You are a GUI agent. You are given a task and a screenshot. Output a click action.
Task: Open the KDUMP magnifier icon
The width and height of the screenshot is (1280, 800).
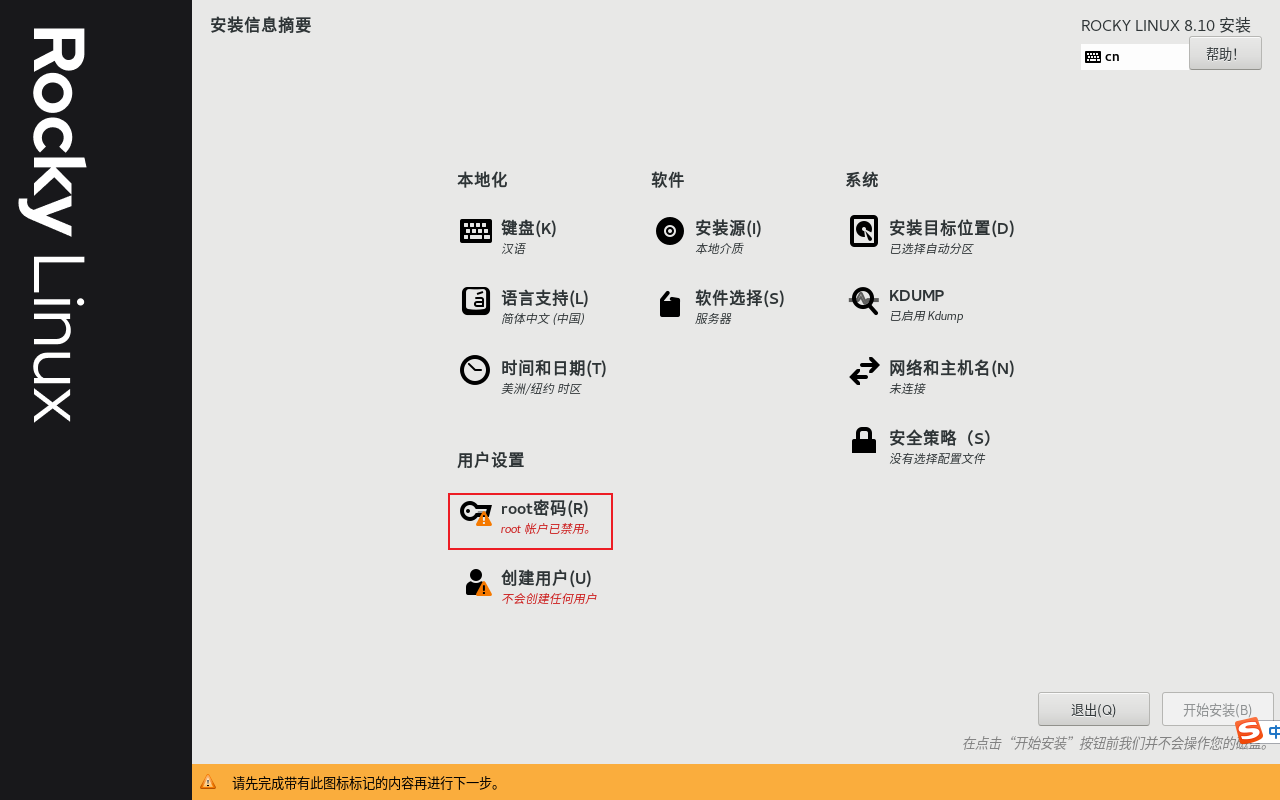click(864, 300)
